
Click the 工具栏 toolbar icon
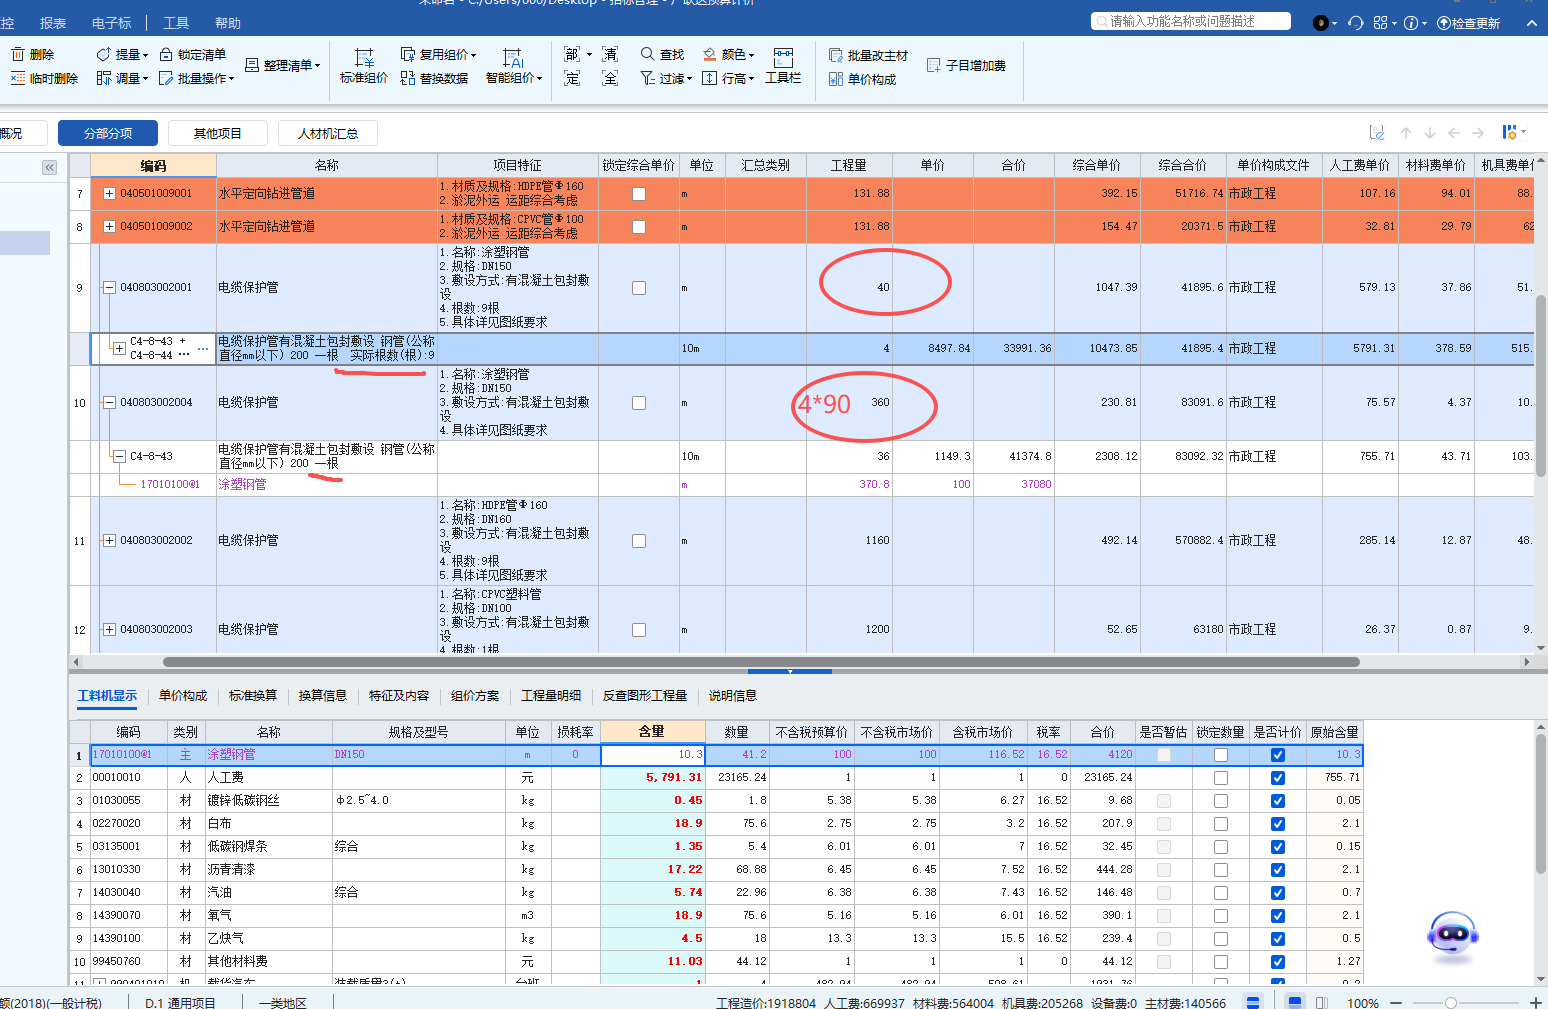[783, 58]
